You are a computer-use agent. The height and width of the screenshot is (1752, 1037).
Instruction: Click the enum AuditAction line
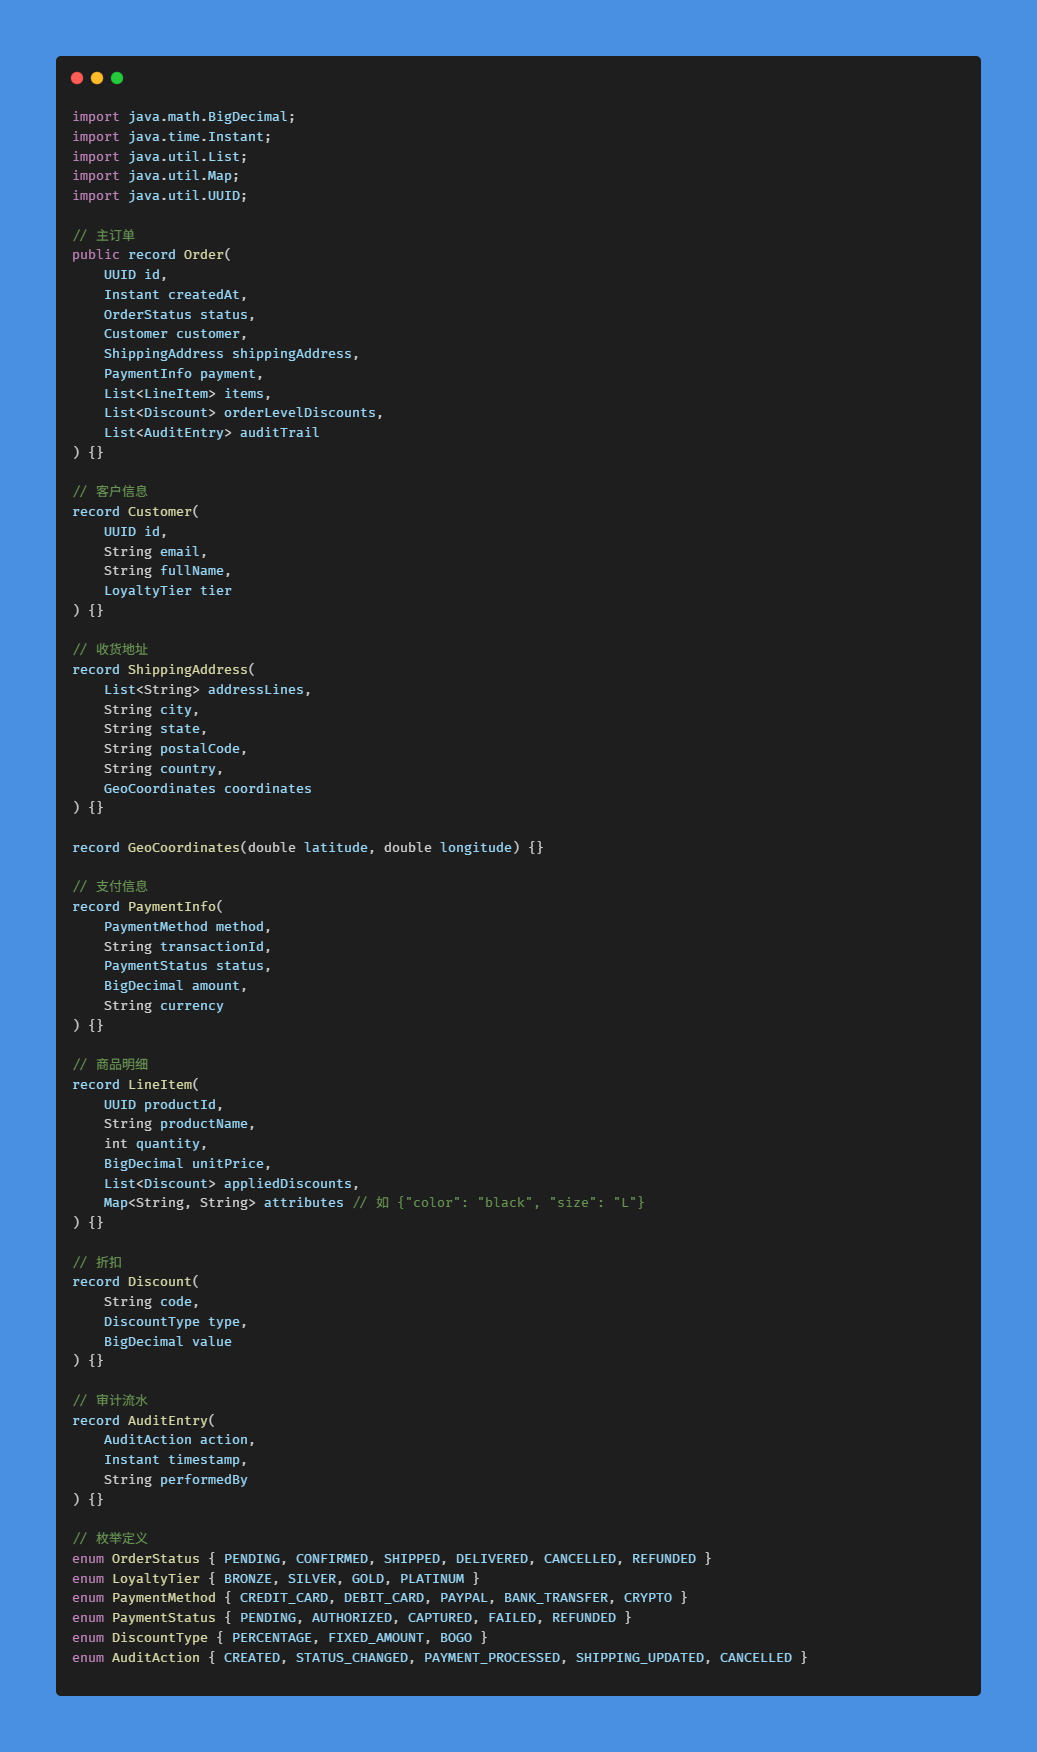(440, 1658)
